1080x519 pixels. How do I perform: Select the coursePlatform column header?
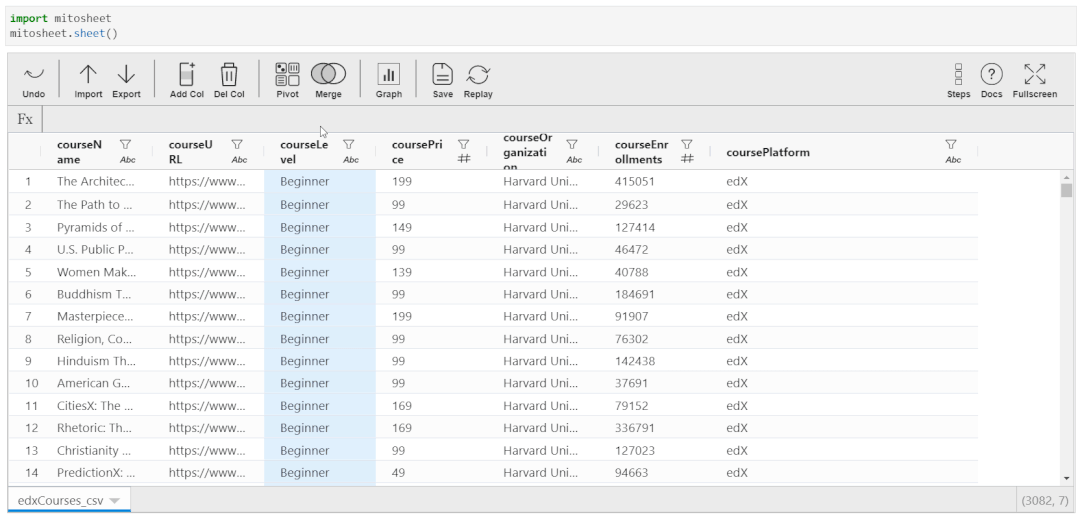[x=767, y=152]
